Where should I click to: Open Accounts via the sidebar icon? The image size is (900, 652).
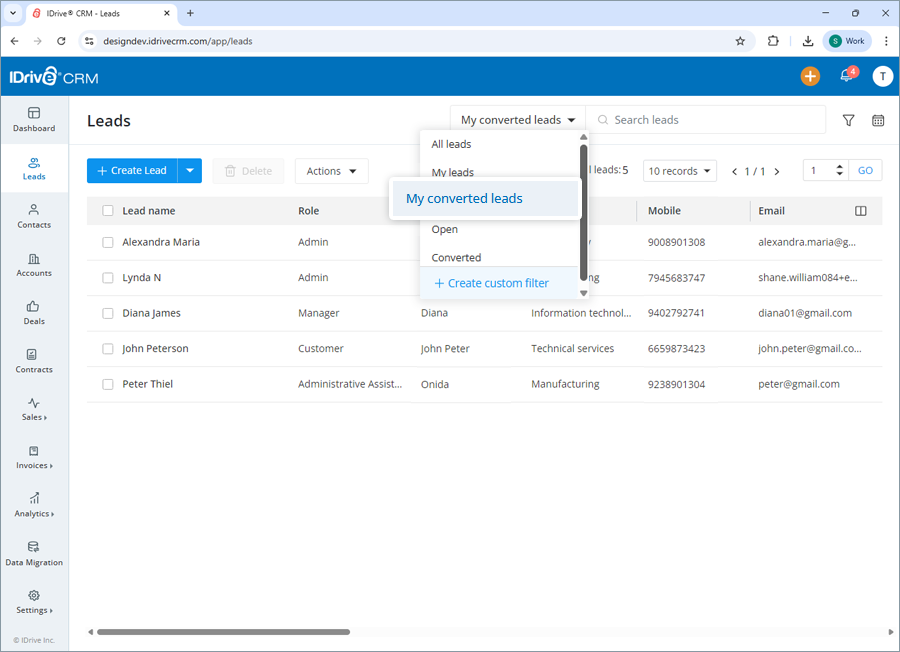[x=33, y=265]
